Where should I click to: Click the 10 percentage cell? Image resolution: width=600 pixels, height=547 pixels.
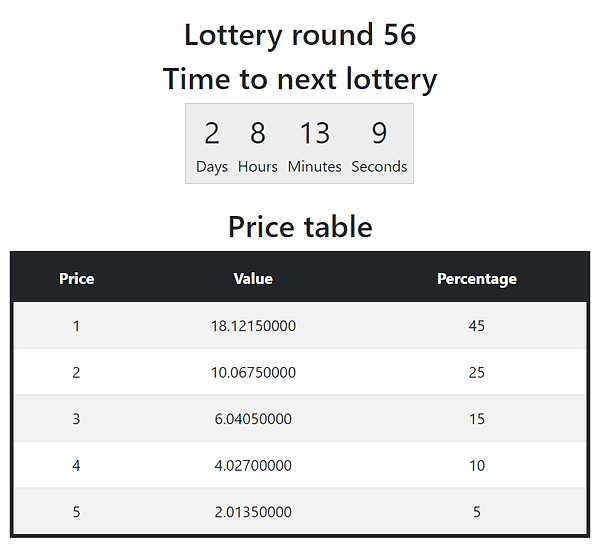click(477, 466)
